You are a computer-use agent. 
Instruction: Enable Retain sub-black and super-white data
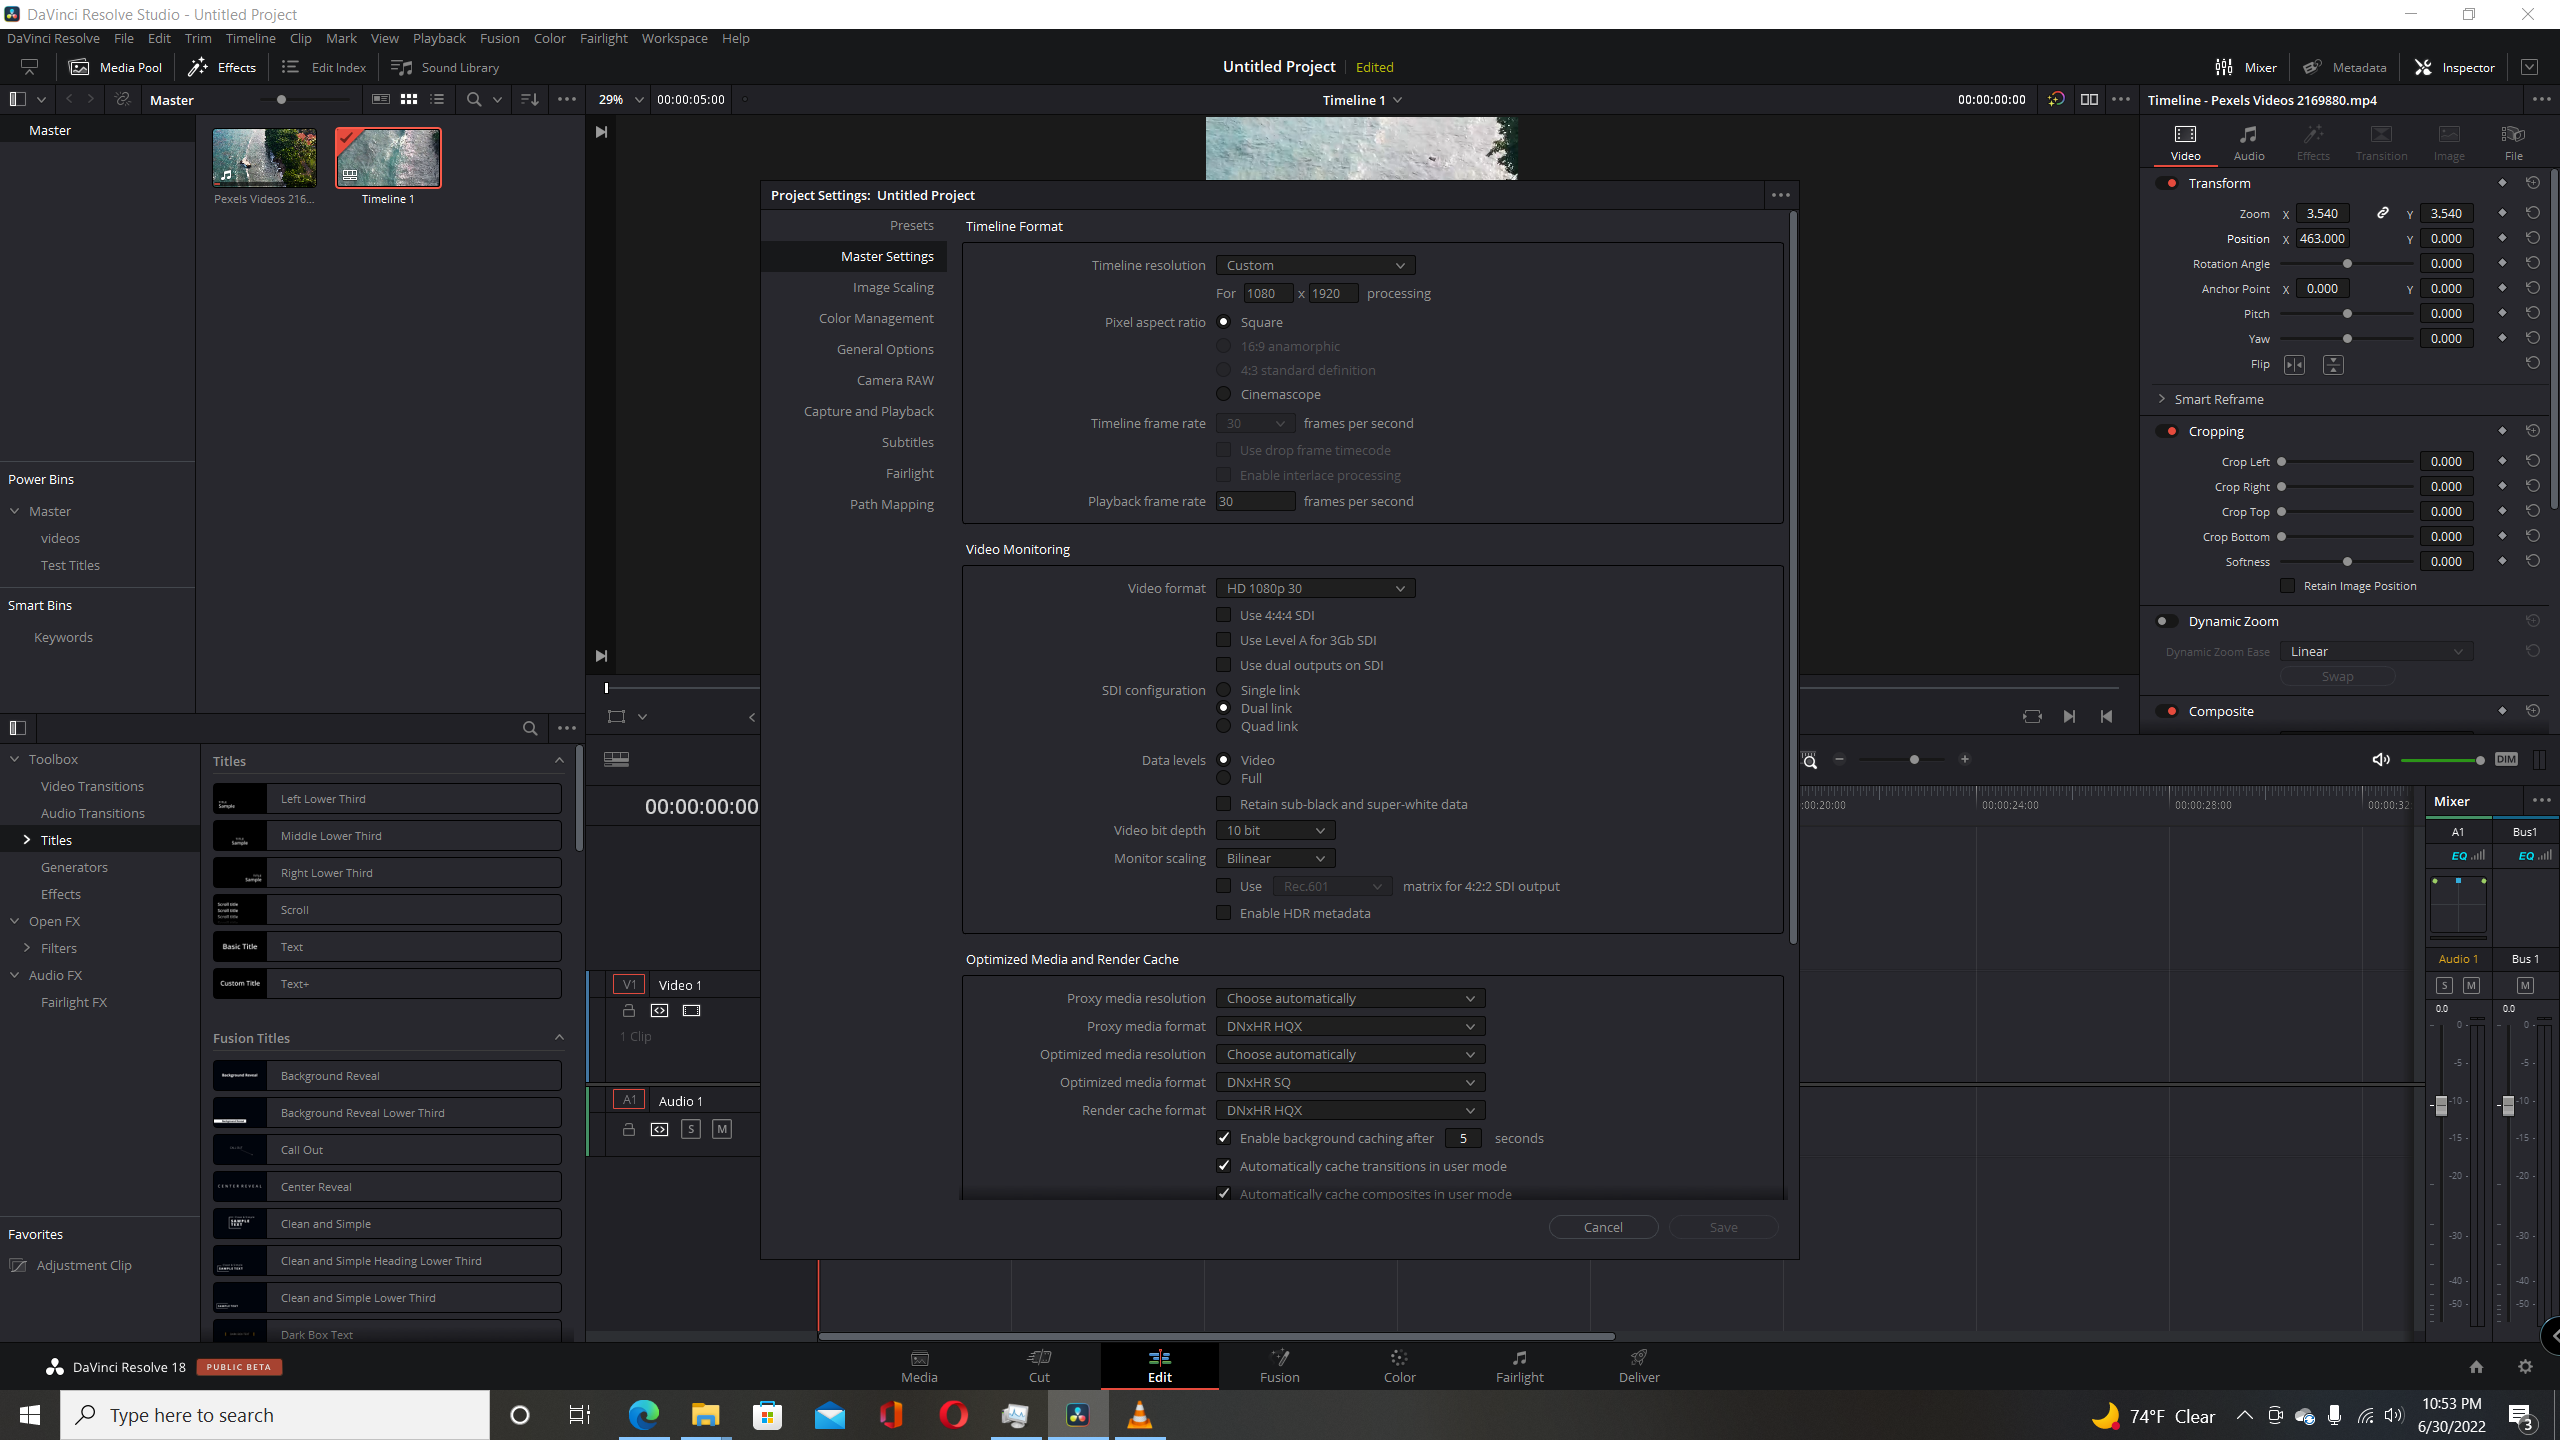[1223, 804]
